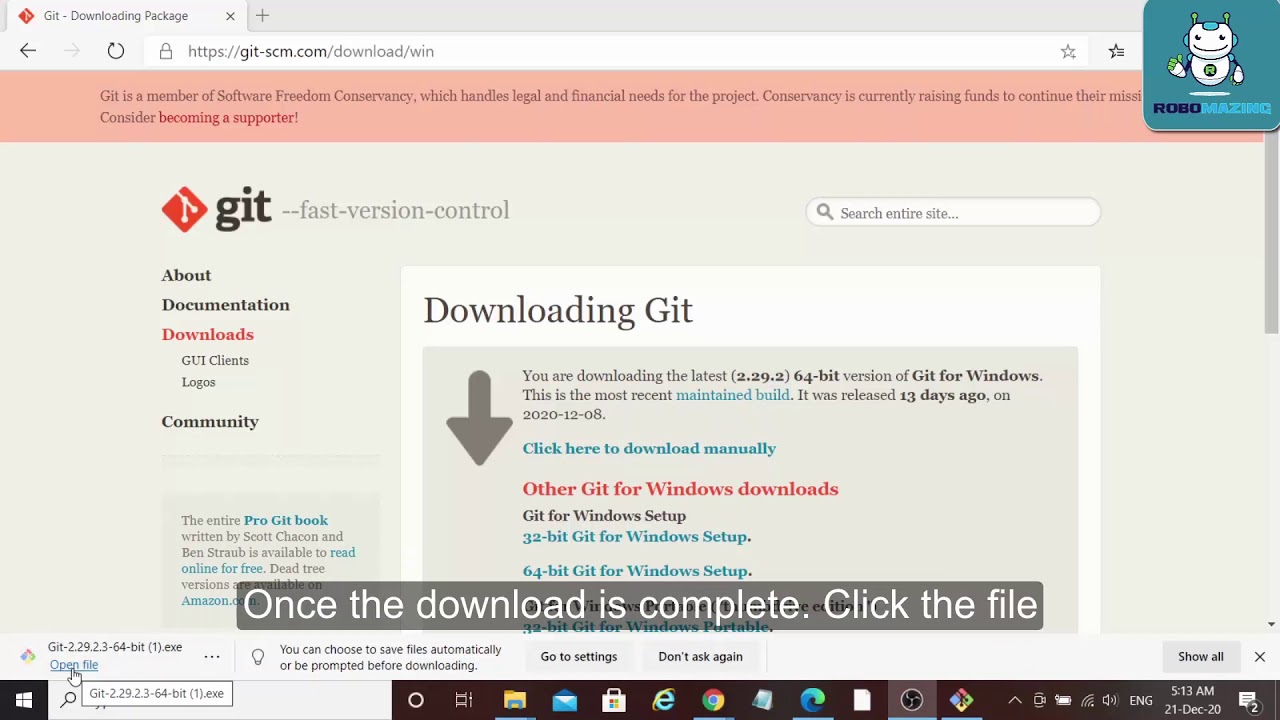Open the About section
This screenshot has width=1280, height=720.
click(x=186, y=275)
